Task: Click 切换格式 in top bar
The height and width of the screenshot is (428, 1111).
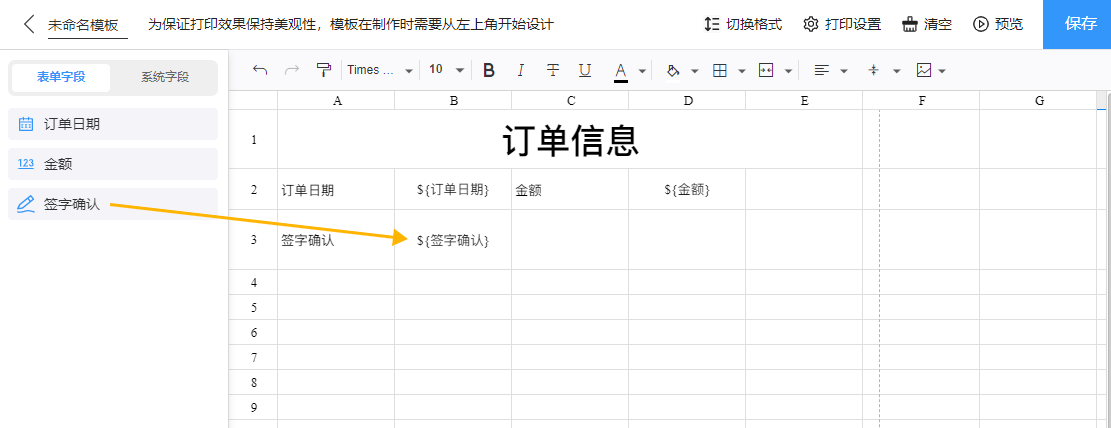Action: (x=743, y=24)
